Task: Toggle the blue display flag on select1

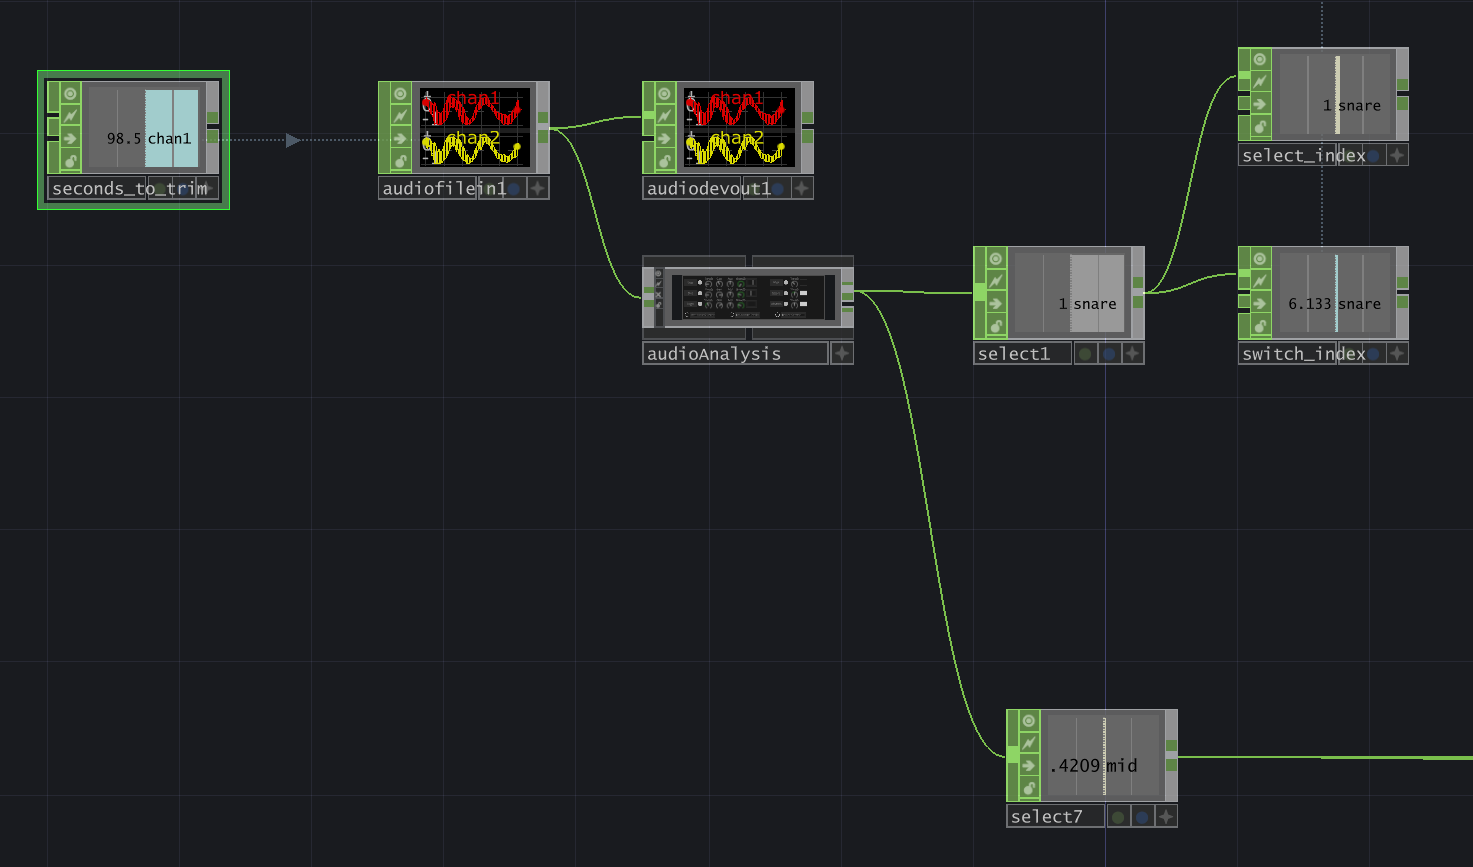Action: 1109,354
